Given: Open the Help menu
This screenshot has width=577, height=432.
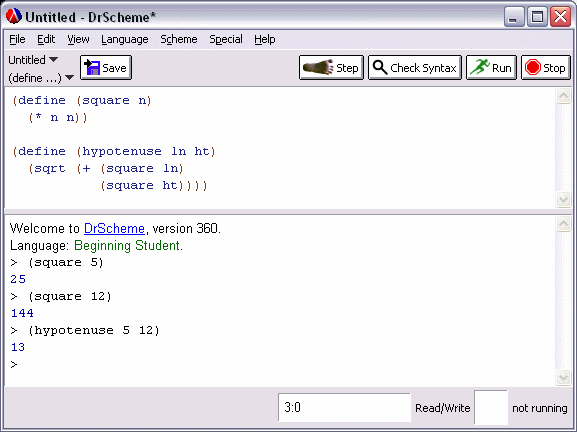Looking at the screenshot, I should point(265,39).
